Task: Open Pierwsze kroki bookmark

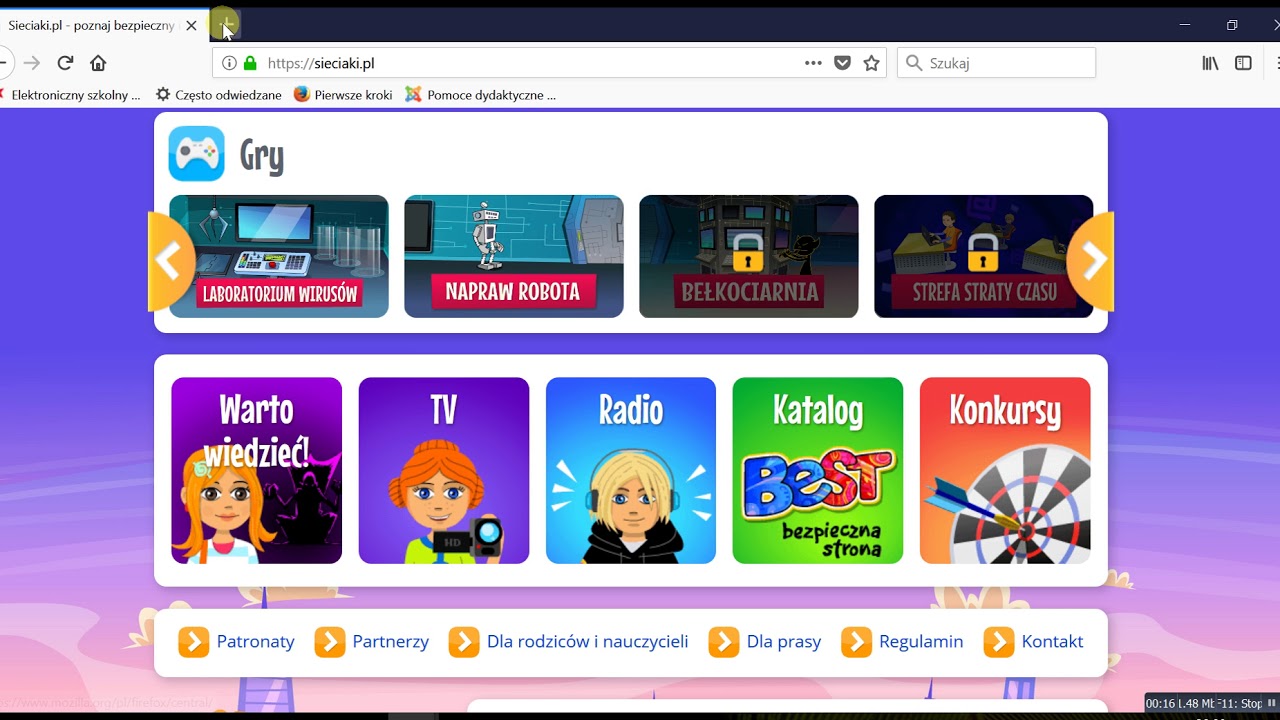Action: 343,95
